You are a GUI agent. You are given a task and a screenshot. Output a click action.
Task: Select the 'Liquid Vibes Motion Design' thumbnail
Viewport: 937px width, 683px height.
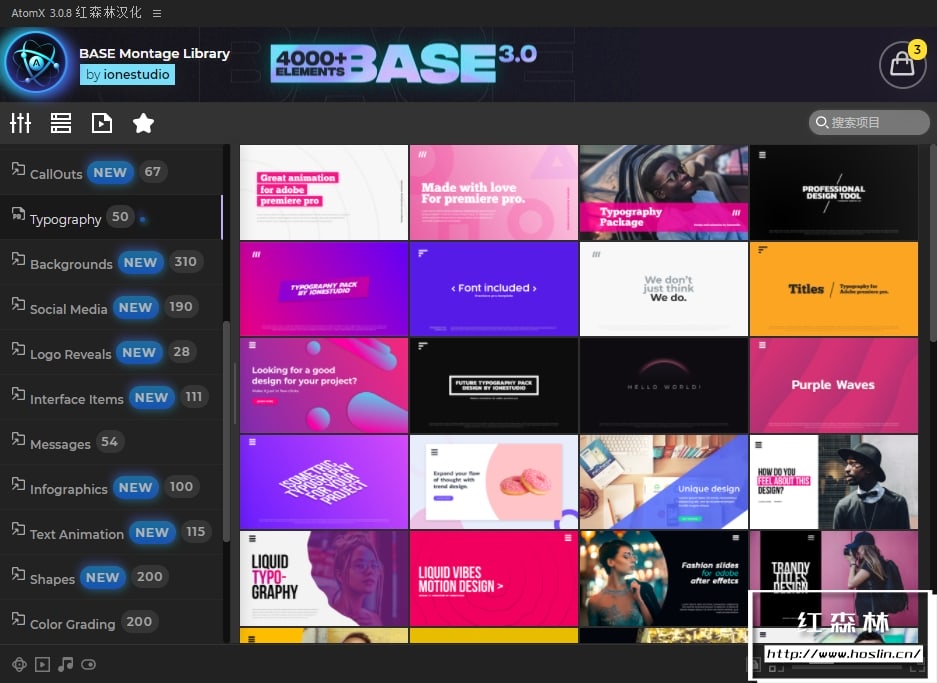494,578
